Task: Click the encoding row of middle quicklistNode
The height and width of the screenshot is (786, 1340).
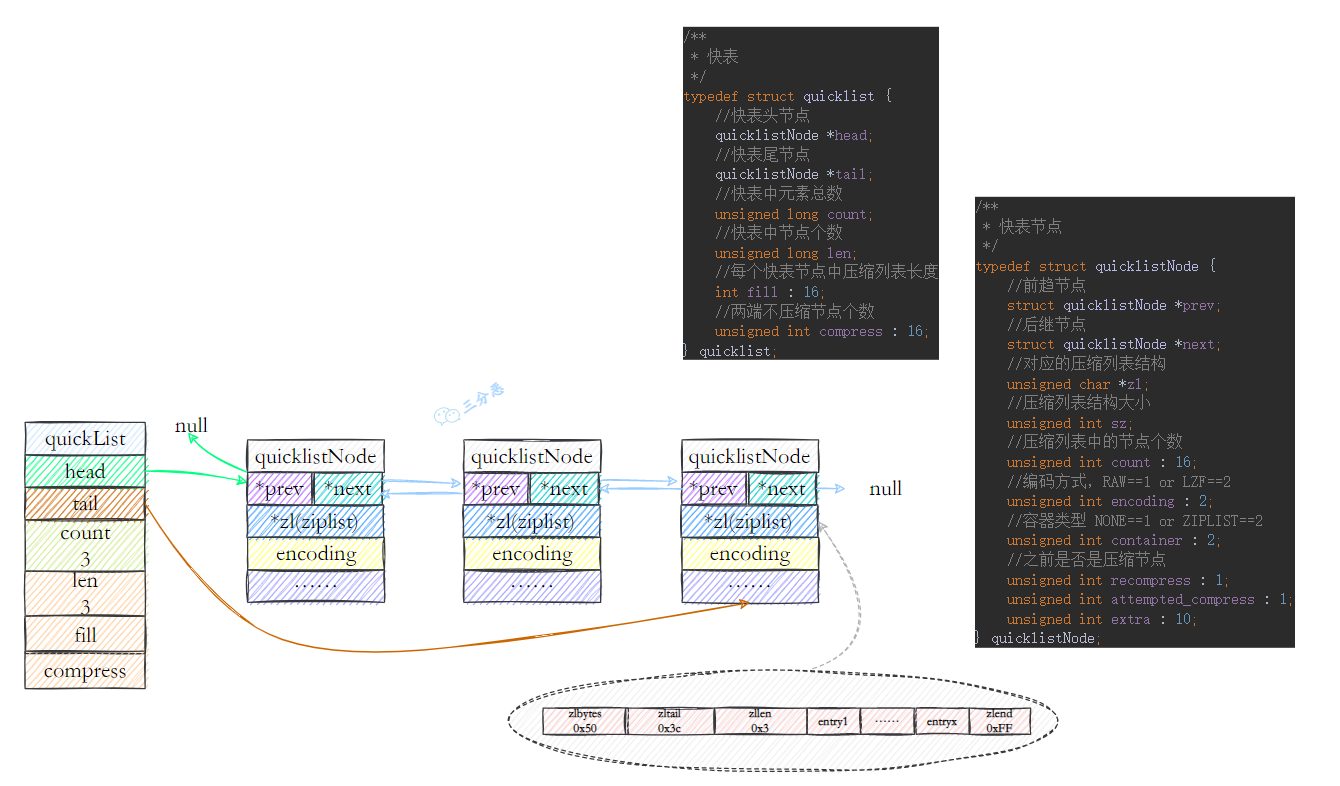Action: [x=531, y=554]
